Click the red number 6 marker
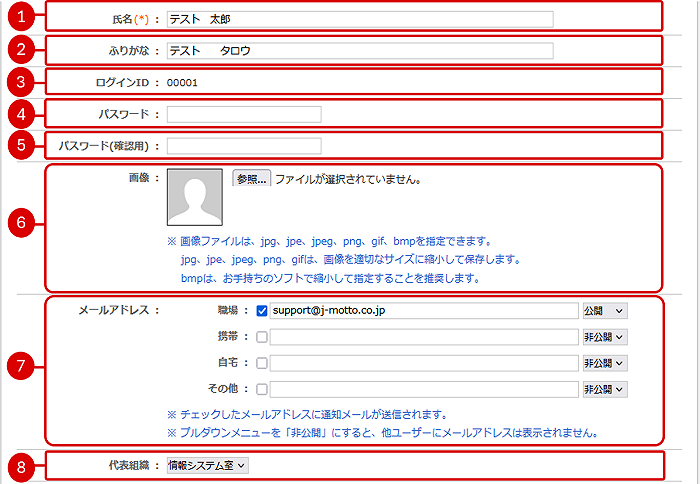 click(21, 224)
